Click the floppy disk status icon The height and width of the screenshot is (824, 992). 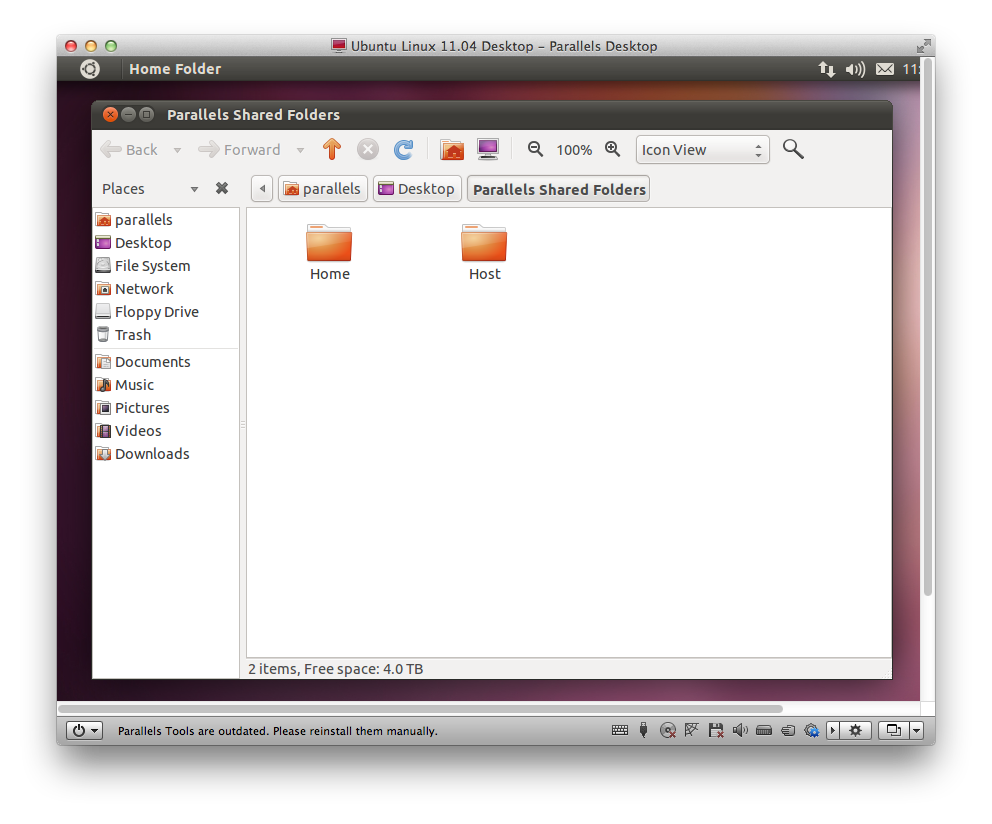(x=716, y=730)
